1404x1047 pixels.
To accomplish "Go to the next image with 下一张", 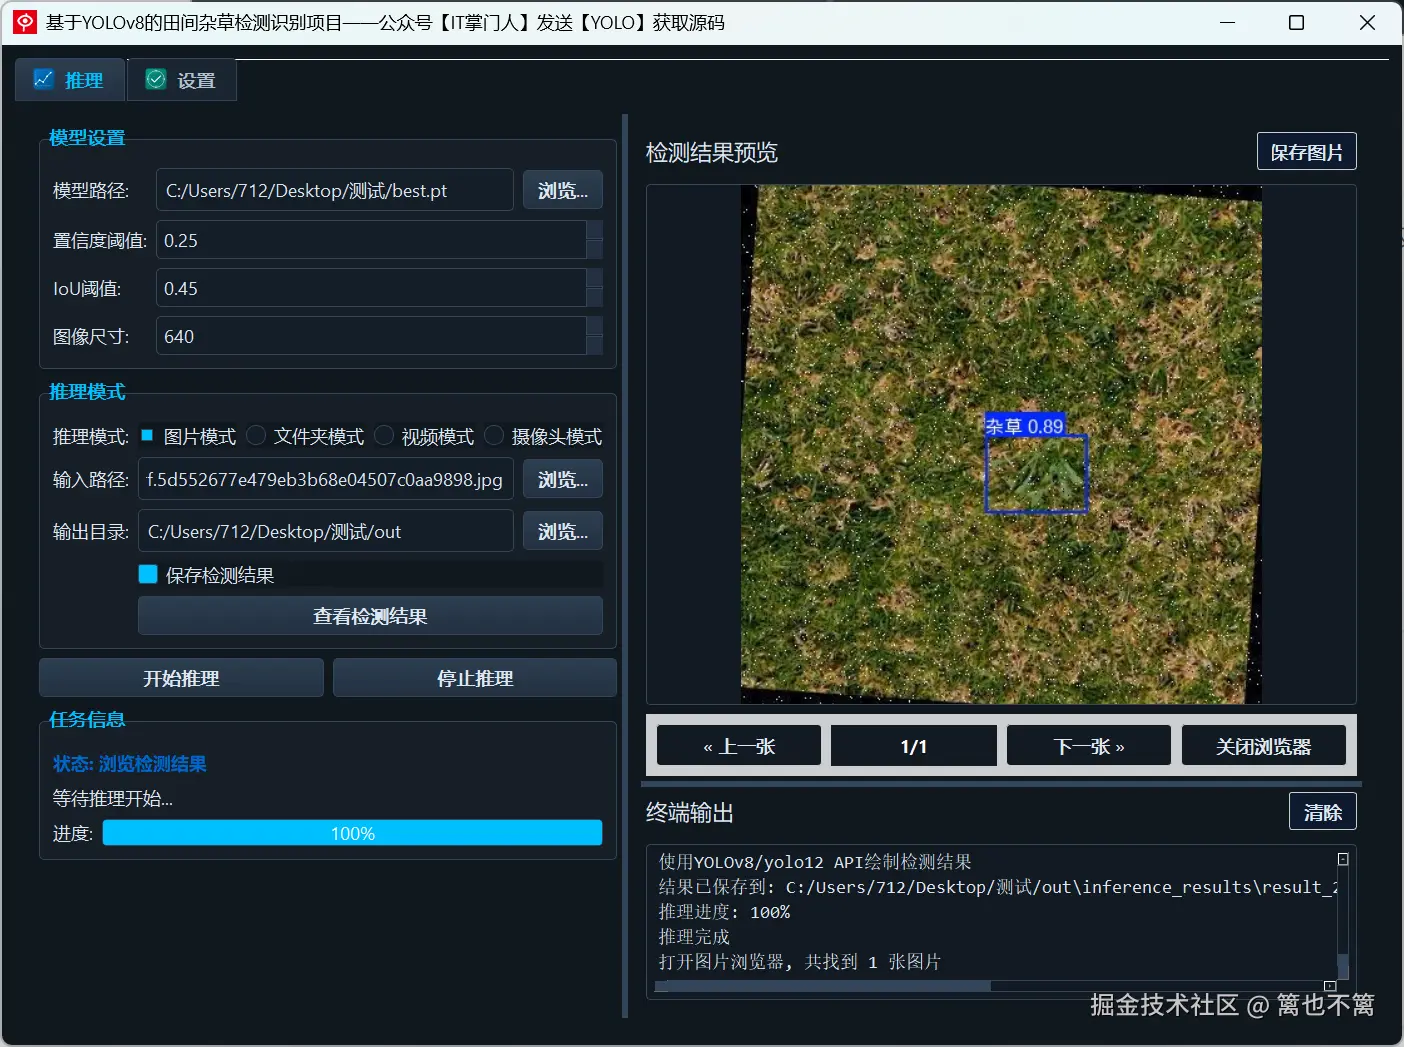I will click(1089, 746).
